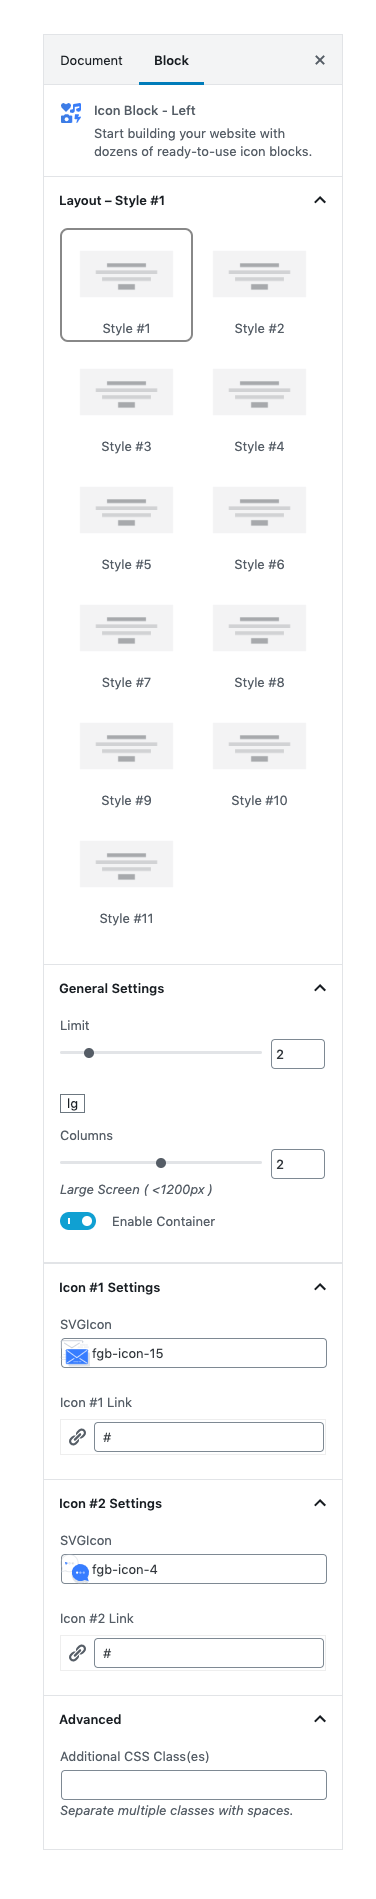Select the Style #2 layout thumbnail
376x1899 pixels.
click(x=259, y=274)
